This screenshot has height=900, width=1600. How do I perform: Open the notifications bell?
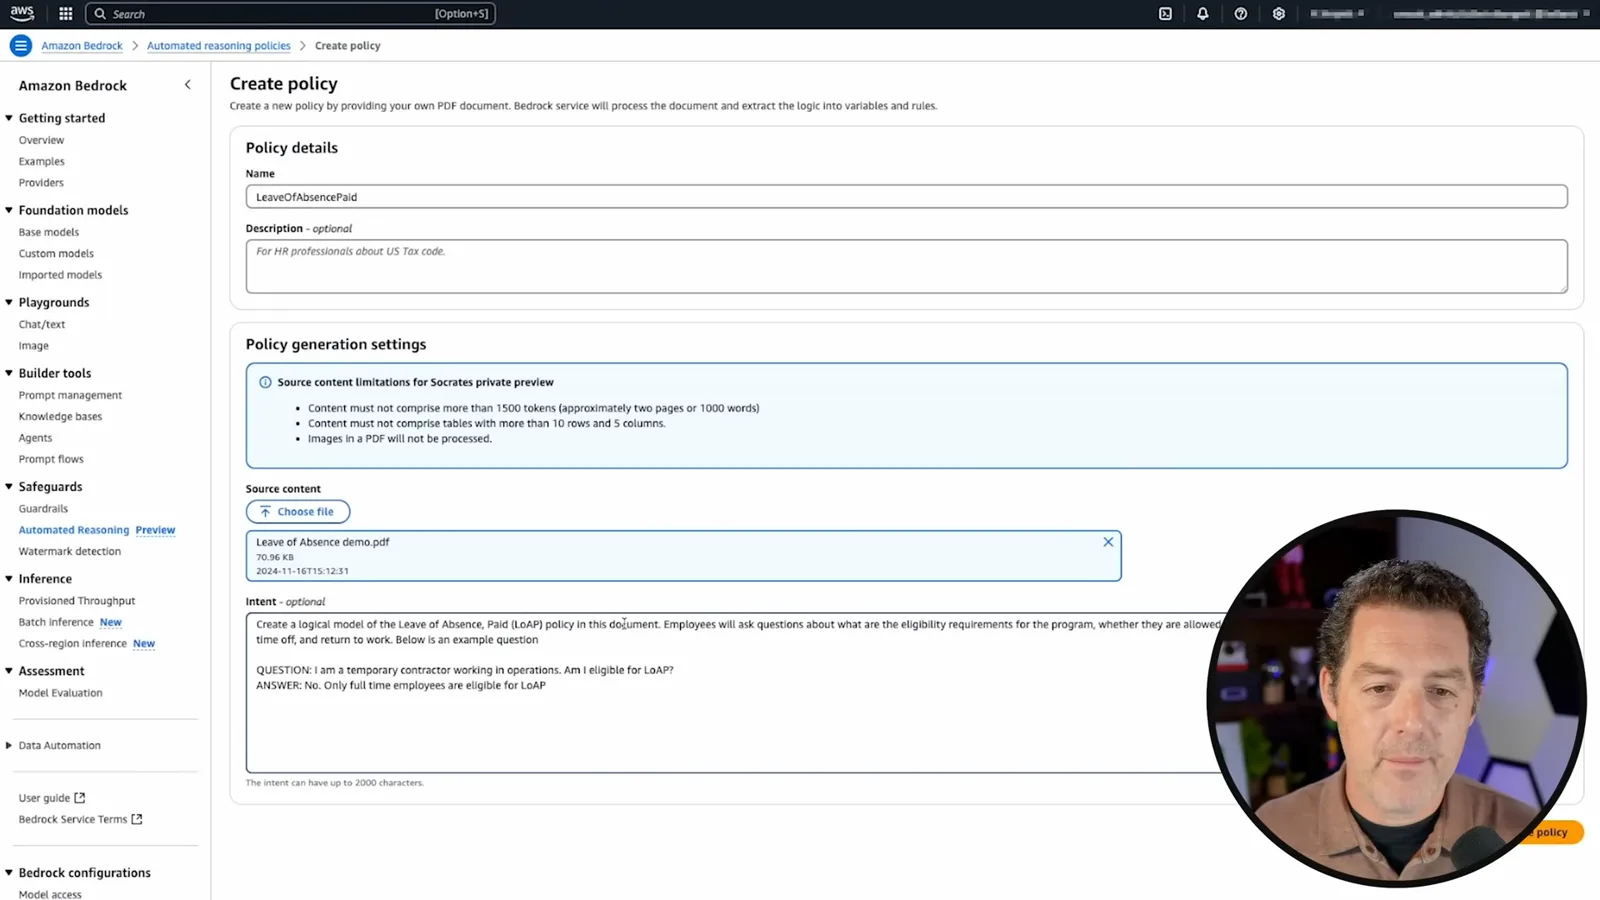tap(1203, 14)
